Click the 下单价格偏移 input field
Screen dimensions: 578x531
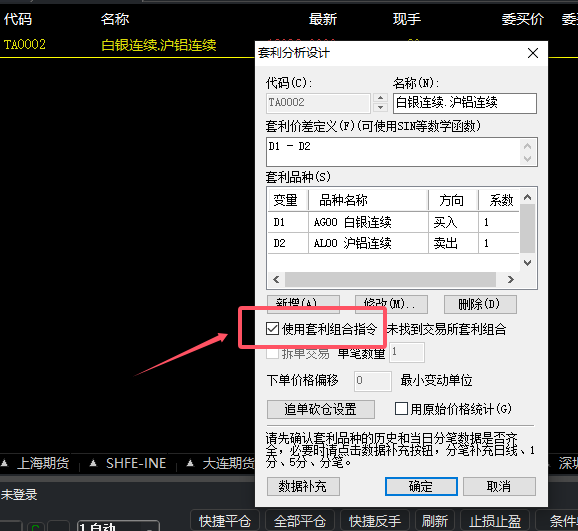point(373,381)
